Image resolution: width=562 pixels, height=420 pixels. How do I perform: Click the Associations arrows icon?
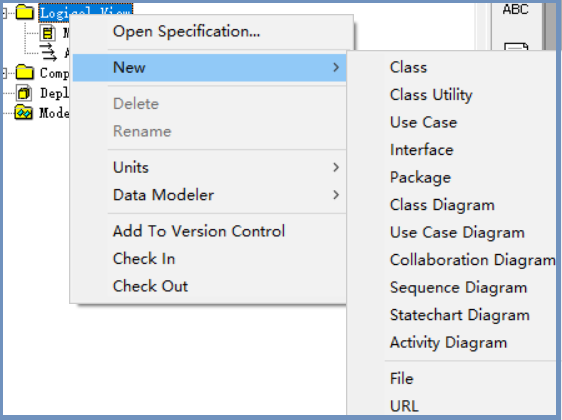pyautogui.click(x=48, y=53)
